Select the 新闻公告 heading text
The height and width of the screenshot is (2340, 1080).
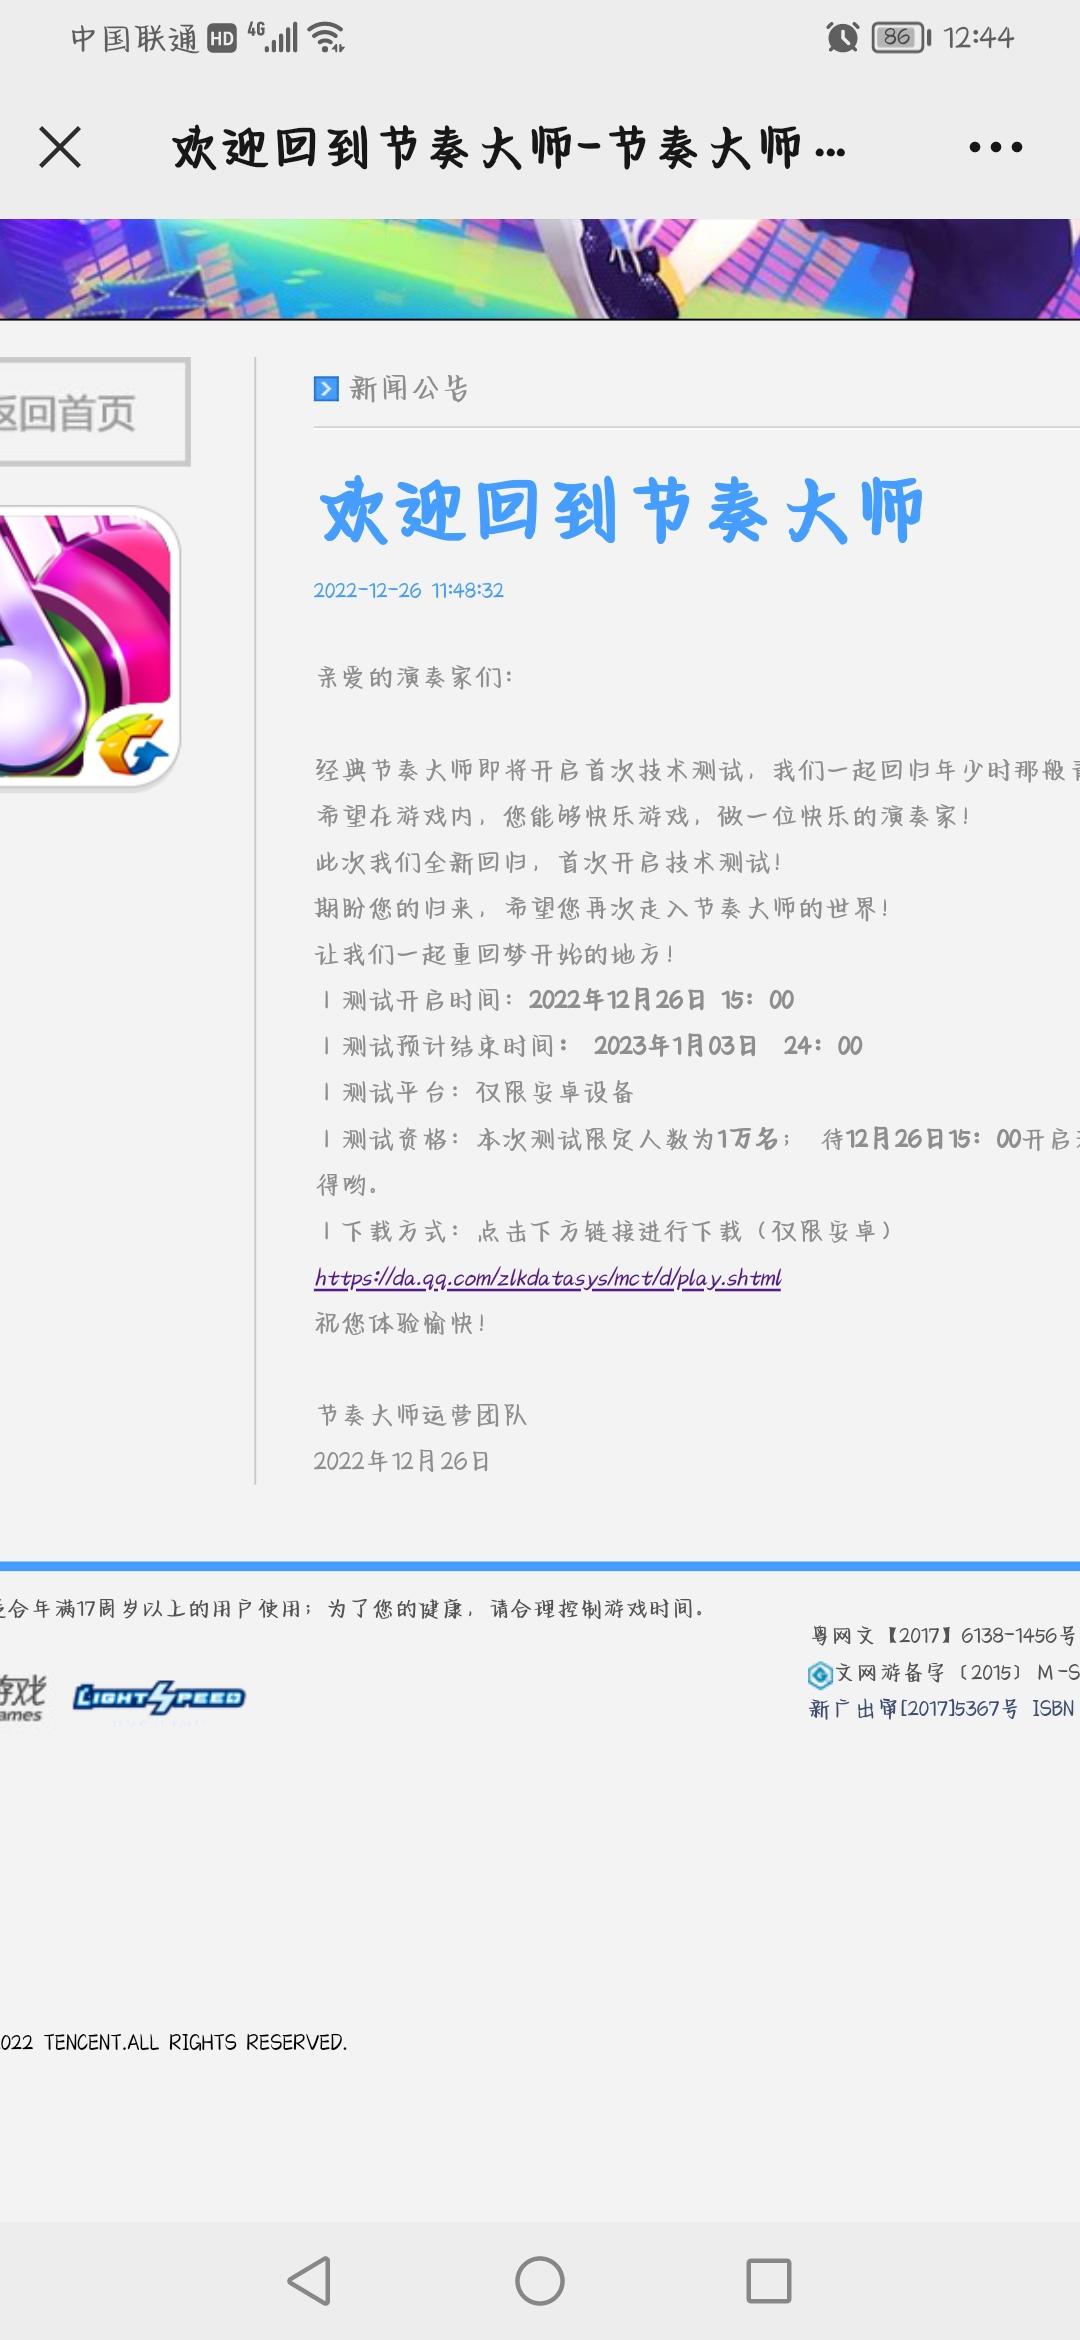tap(410, 388)
